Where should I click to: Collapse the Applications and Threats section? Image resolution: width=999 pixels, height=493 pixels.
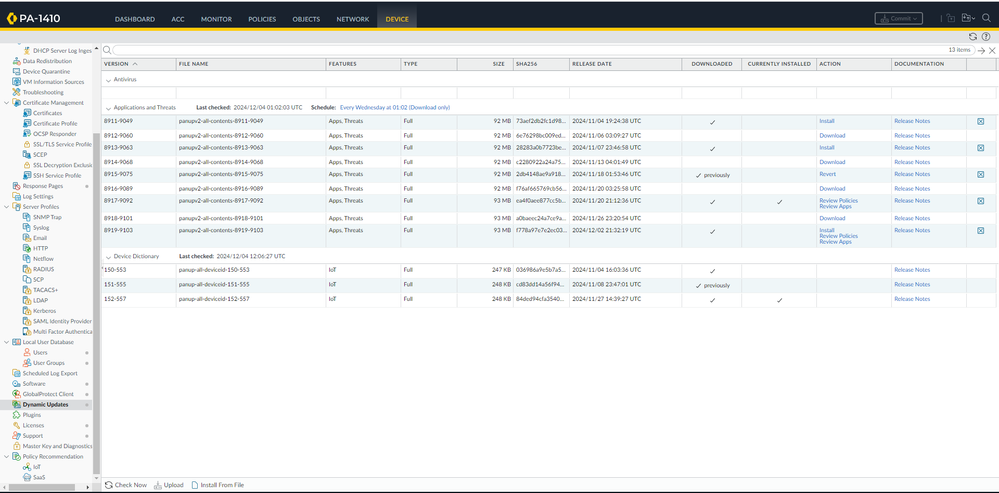(109, 107)
